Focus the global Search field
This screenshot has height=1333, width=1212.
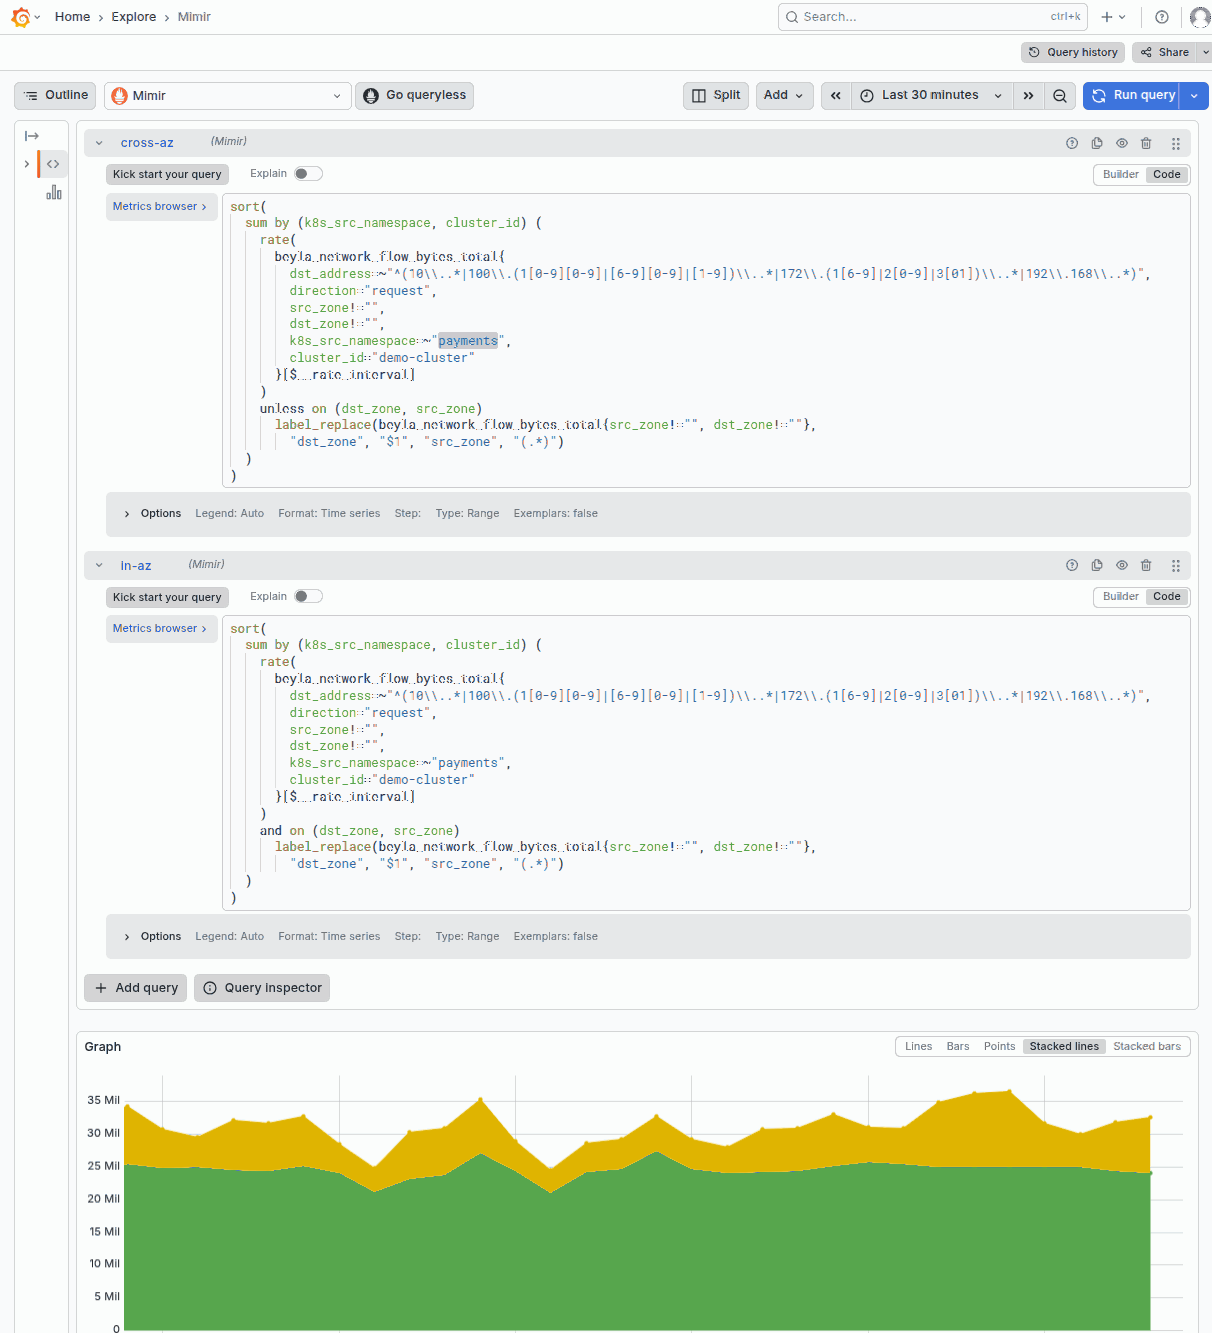pyautogui.click(x=932, y=17)
